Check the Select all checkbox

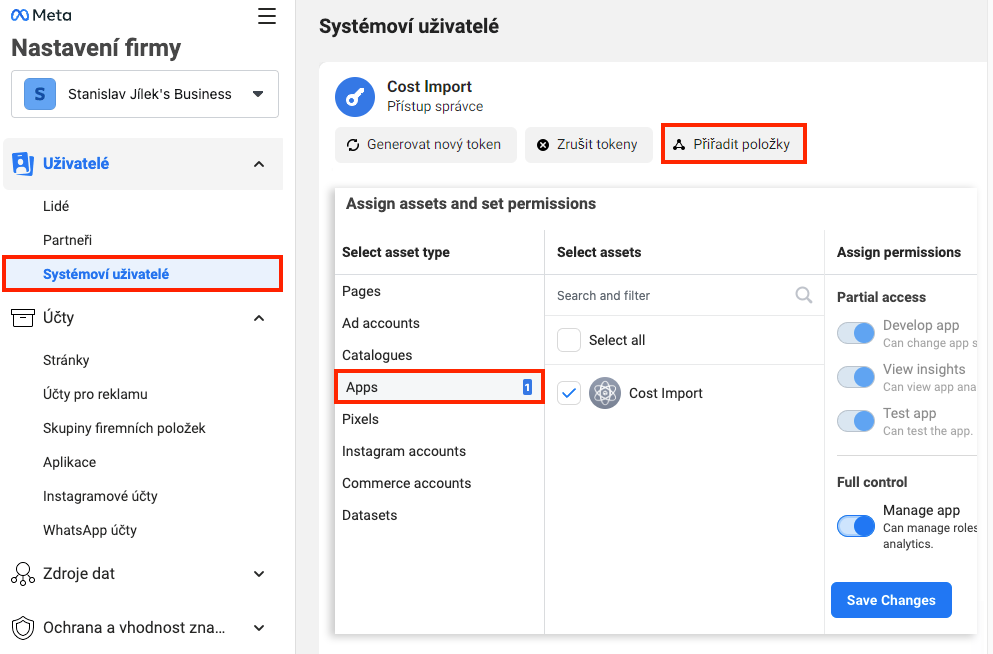(569, 340)
